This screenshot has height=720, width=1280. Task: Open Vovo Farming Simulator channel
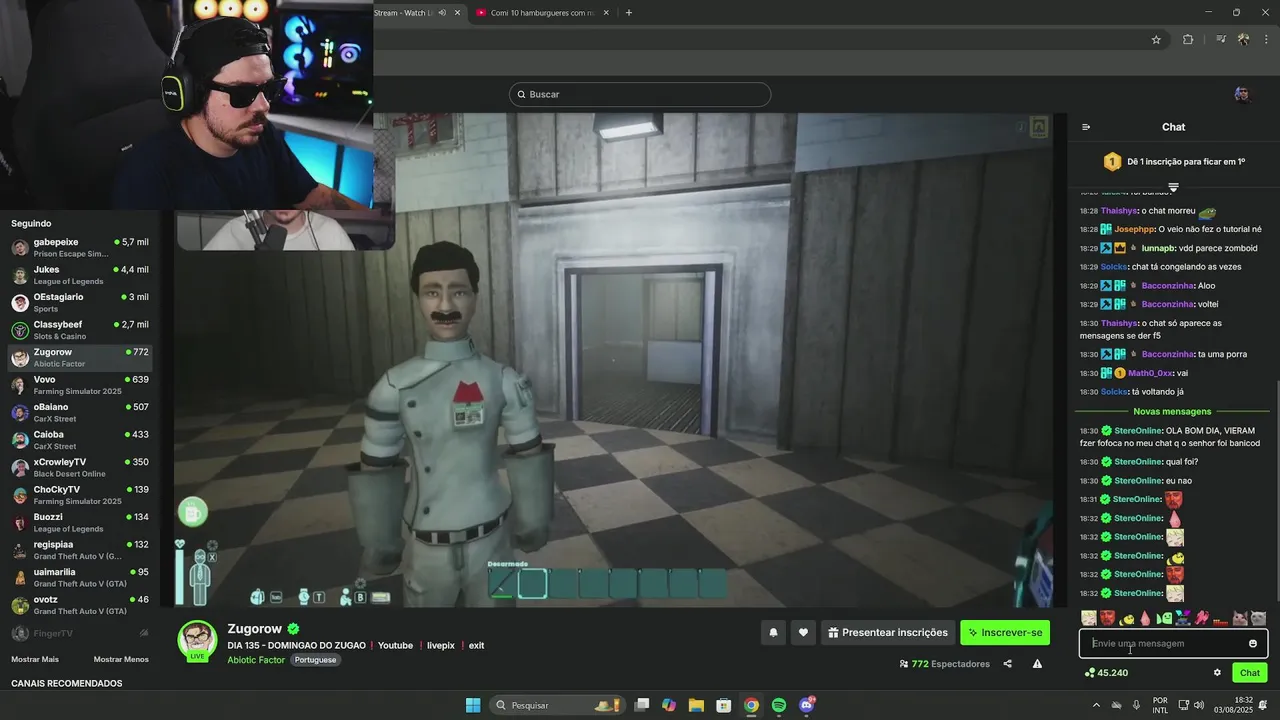[x=80, y=385]
